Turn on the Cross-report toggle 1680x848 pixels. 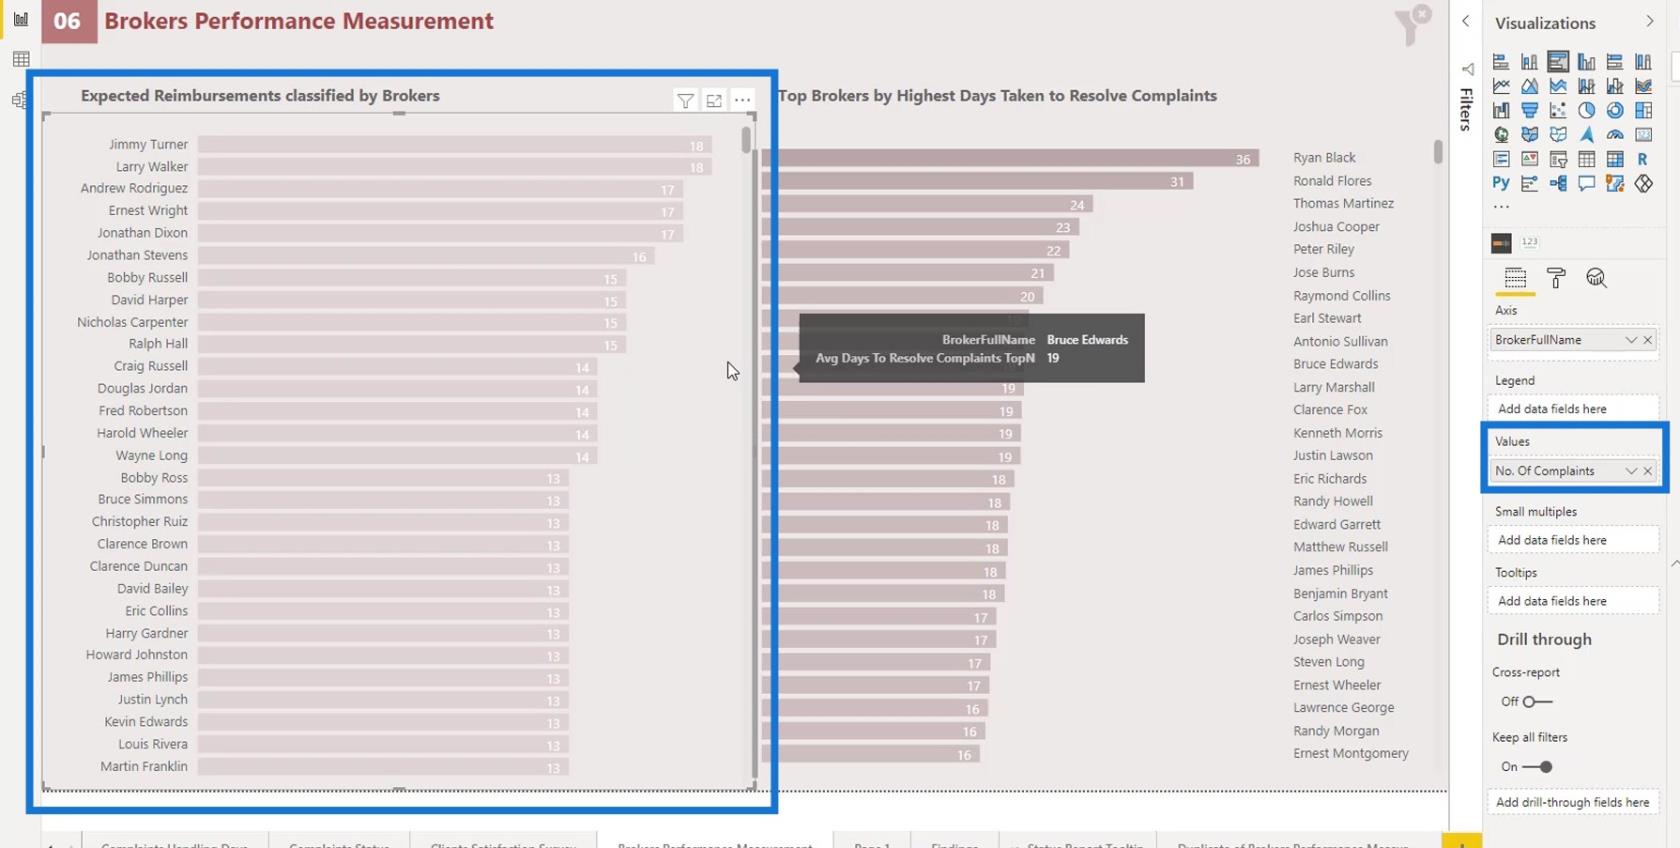tap(1536, 702)
